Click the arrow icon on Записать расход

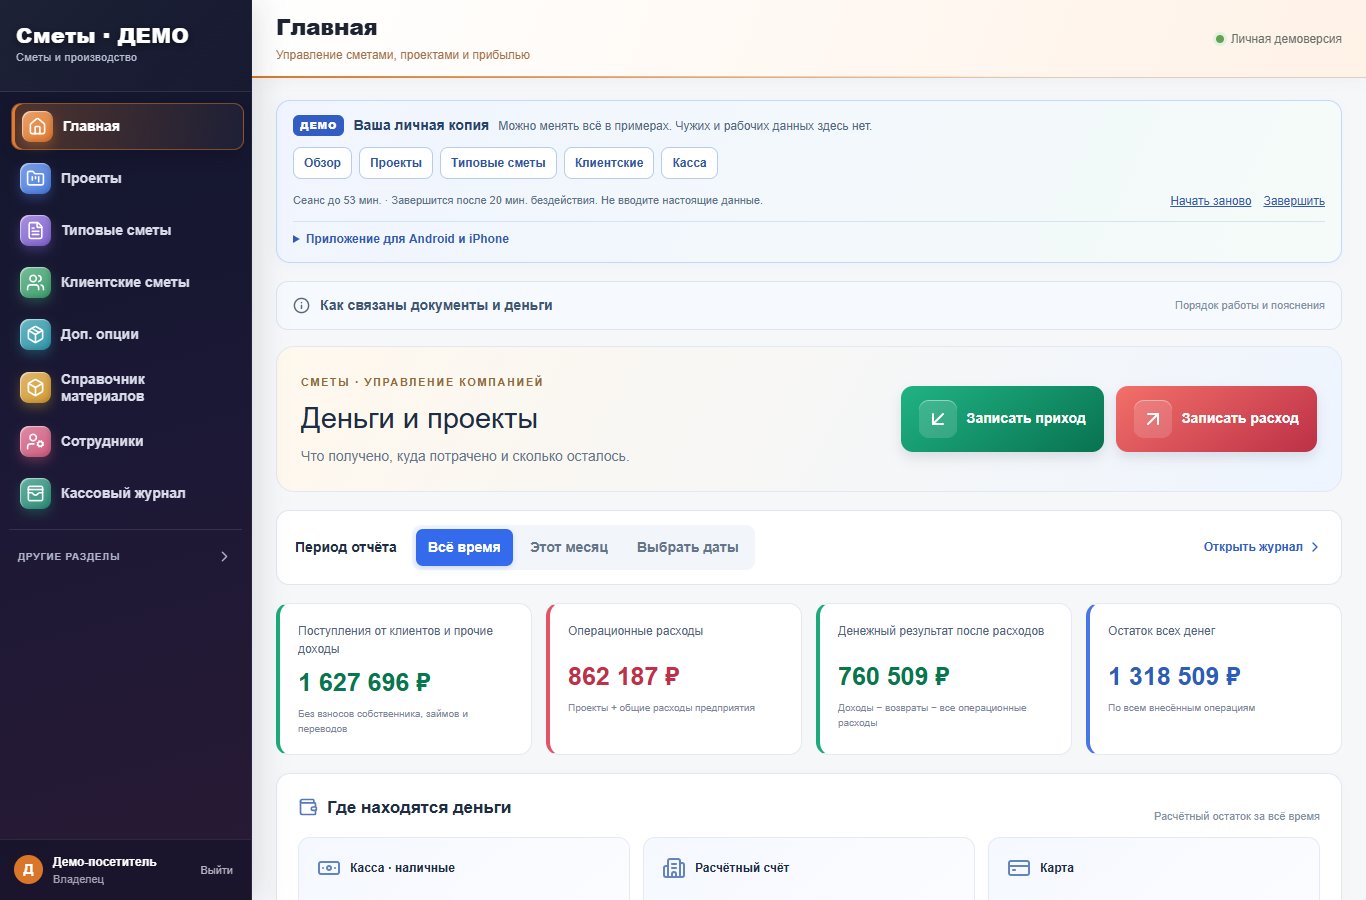(1153, 419)
